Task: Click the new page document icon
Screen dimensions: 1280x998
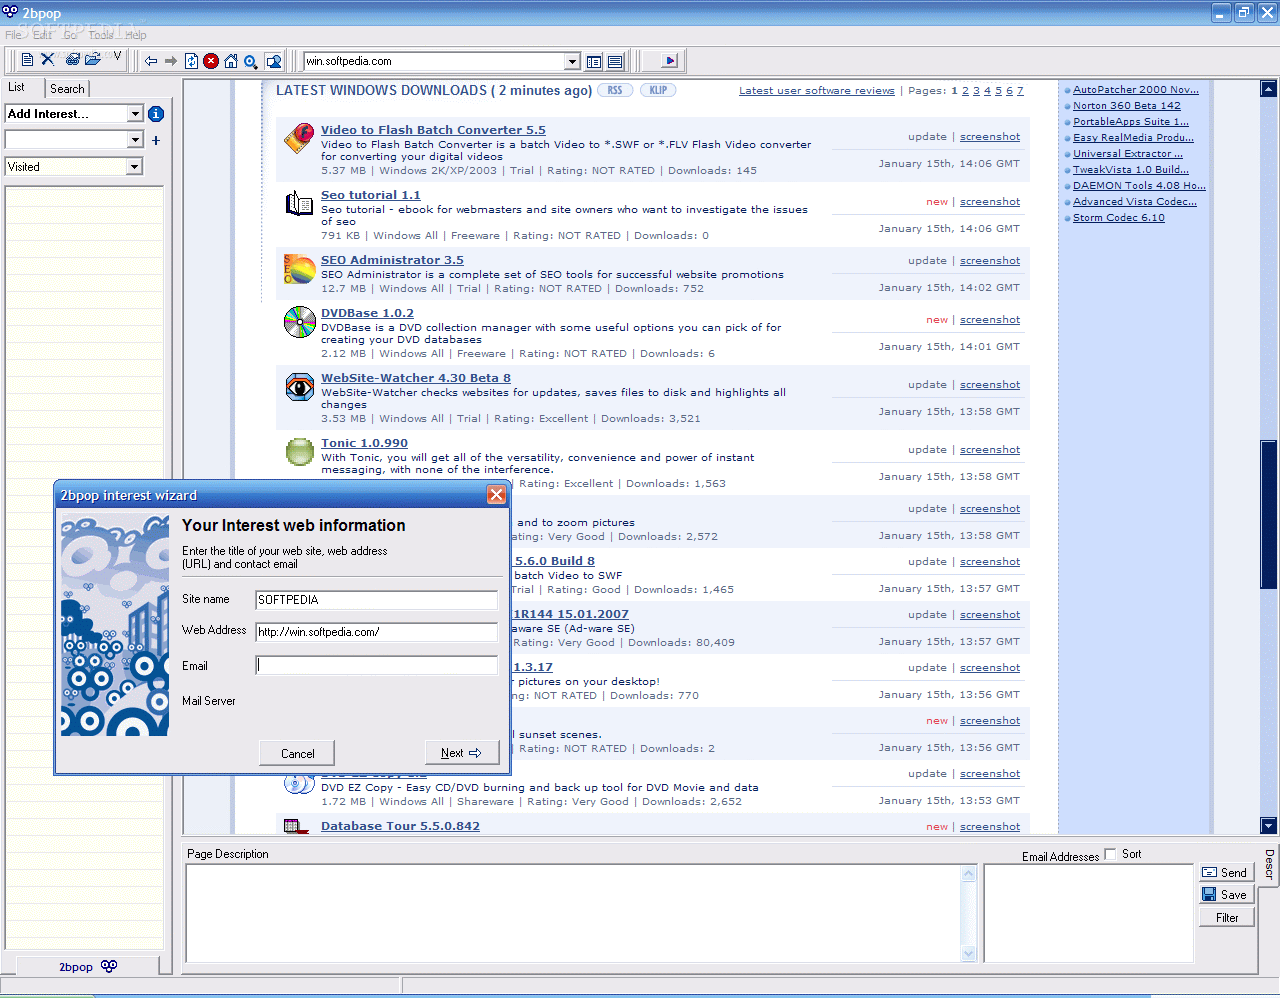Action: (27, 60)
